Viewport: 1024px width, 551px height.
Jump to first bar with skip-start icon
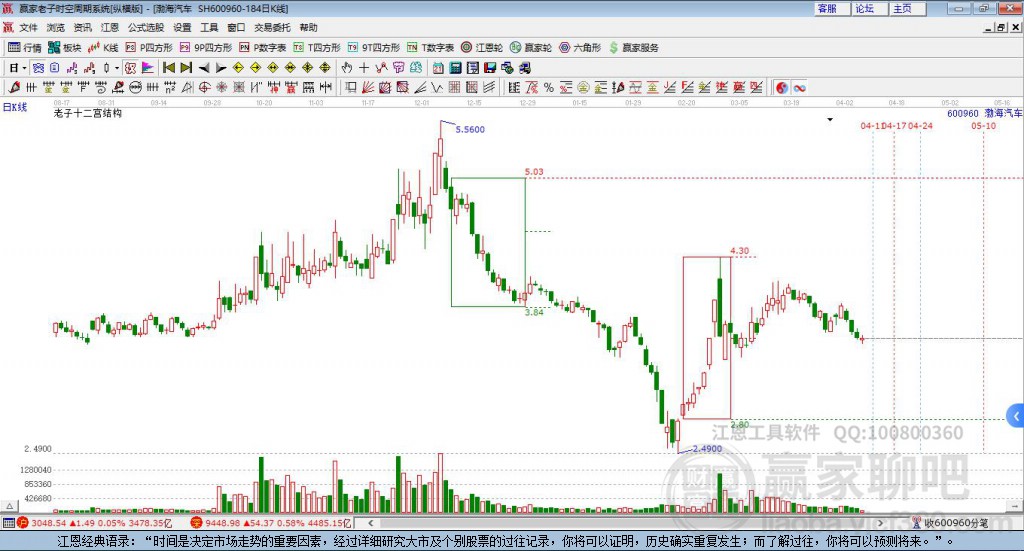point(168,68)
